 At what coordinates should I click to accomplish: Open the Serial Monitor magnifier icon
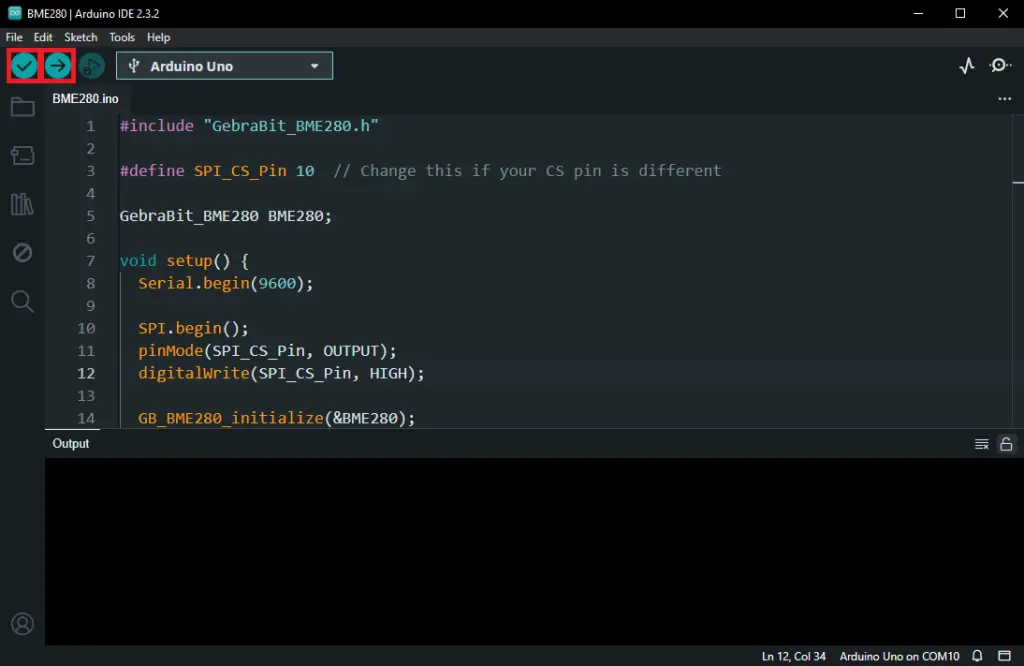pos(1000,65)
